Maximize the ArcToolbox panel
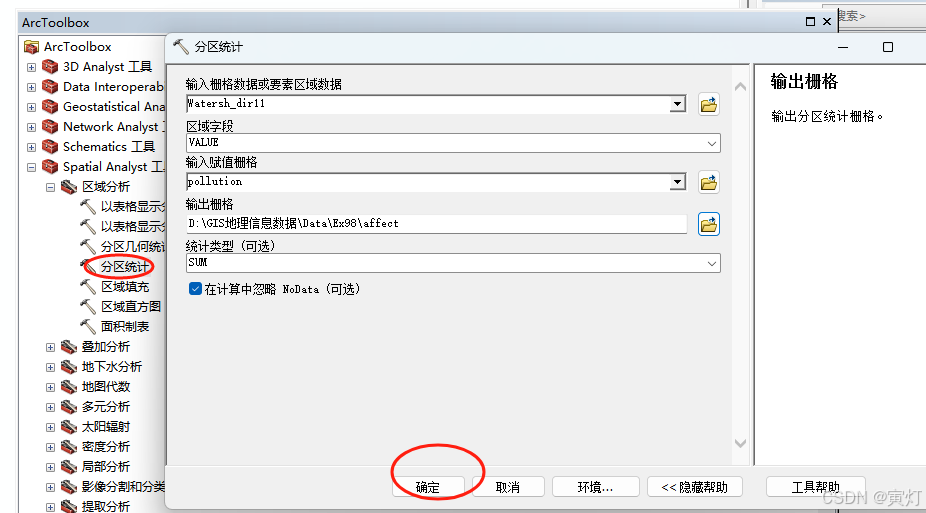Image resolution: width=926 pixels, height=513 pixels. (810, 22)
